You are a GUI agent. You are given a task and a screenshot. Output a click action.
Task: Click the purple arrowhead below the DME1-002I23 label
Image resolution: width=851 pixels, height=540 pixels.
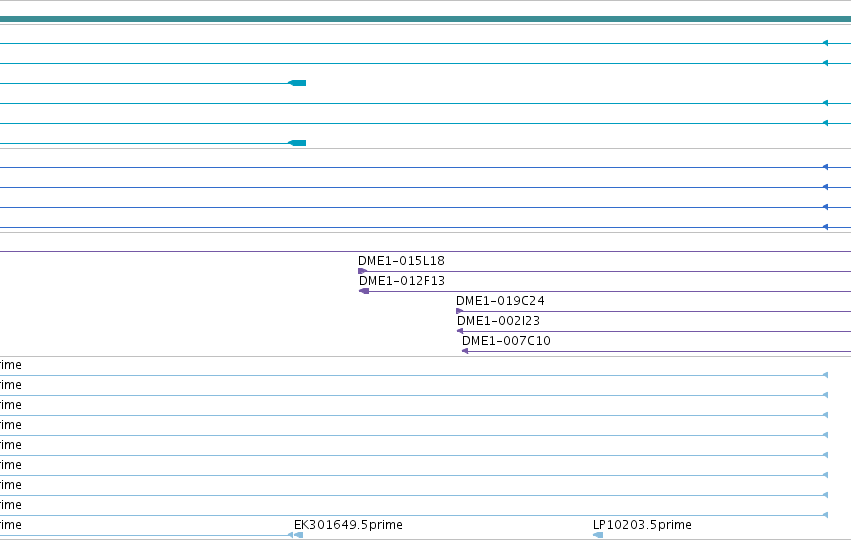(x=460, y=331)
